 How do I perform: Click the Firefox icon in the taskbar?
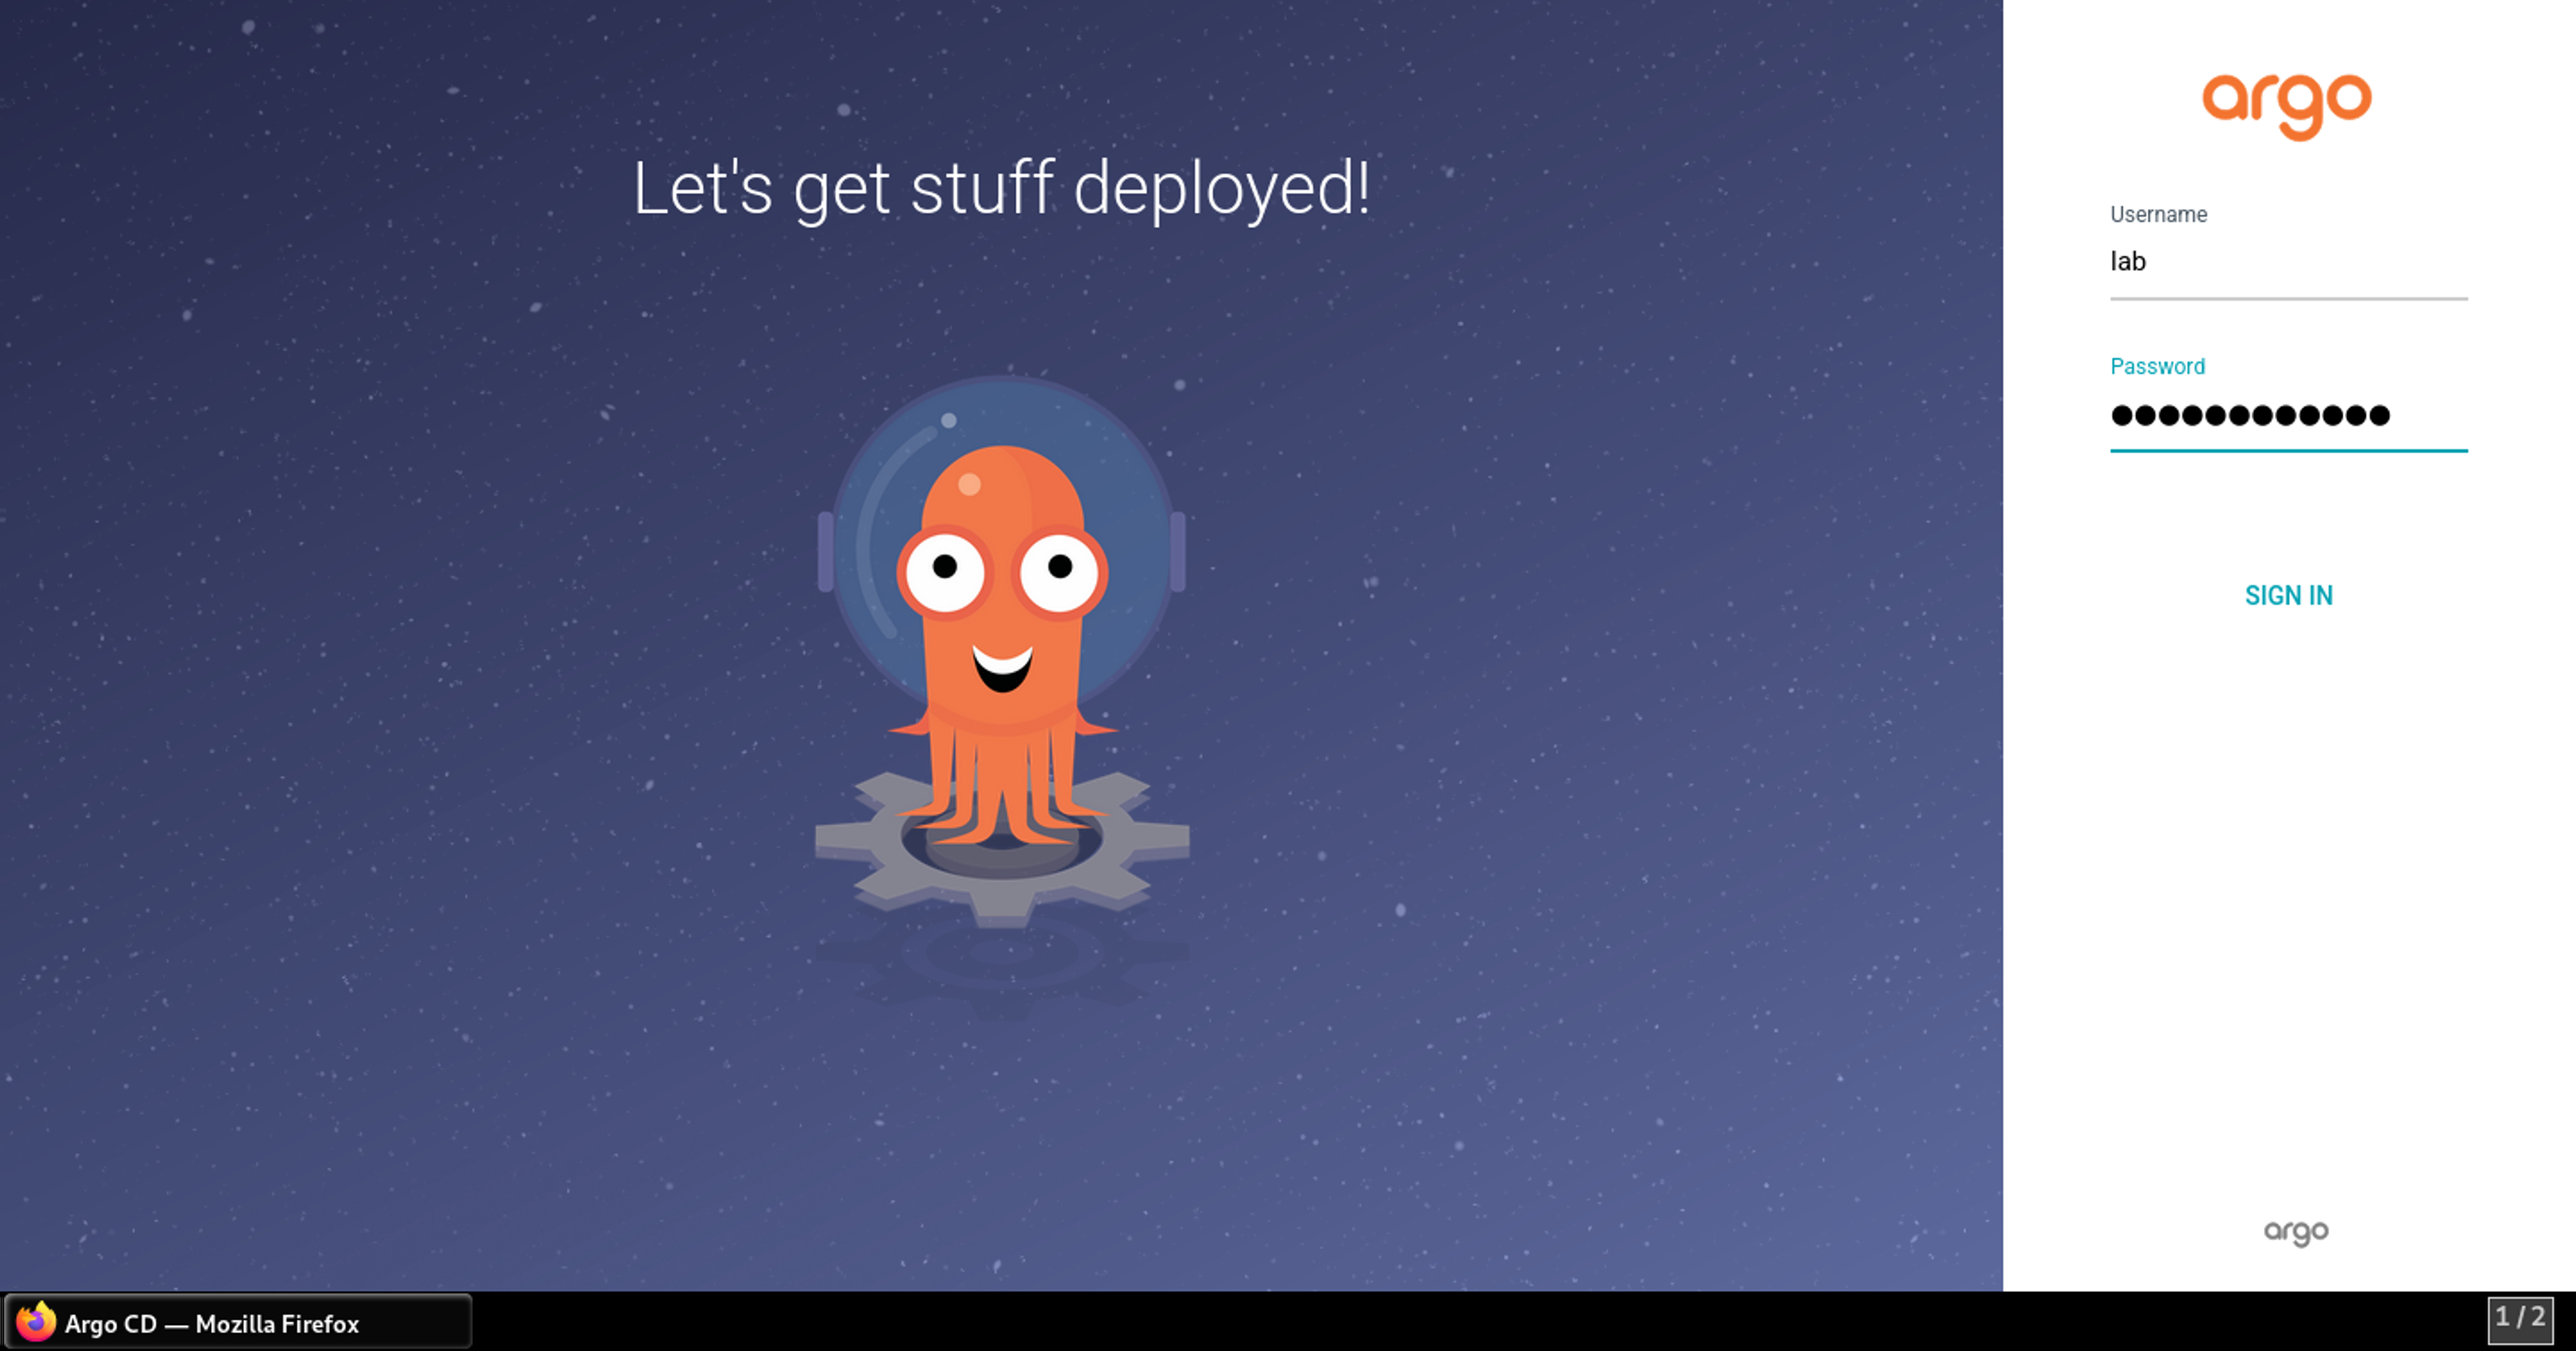(36, 1322)
